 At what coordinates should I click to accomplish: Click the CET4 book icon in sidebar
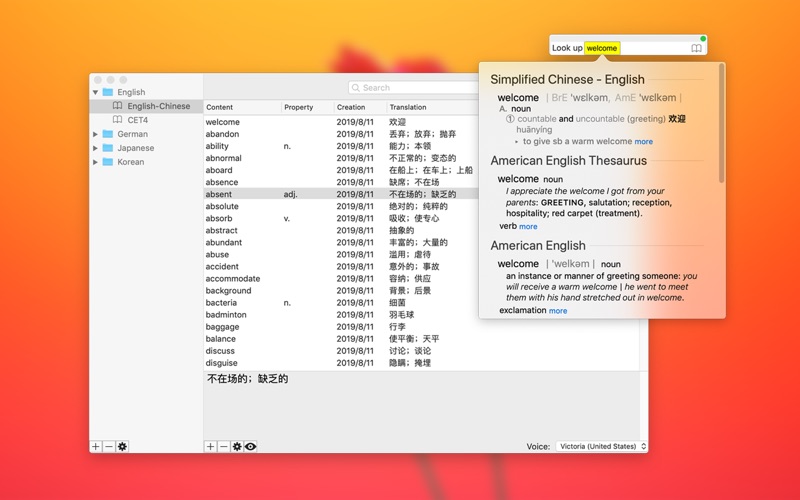pyautogui.click(x=117, y=119)
